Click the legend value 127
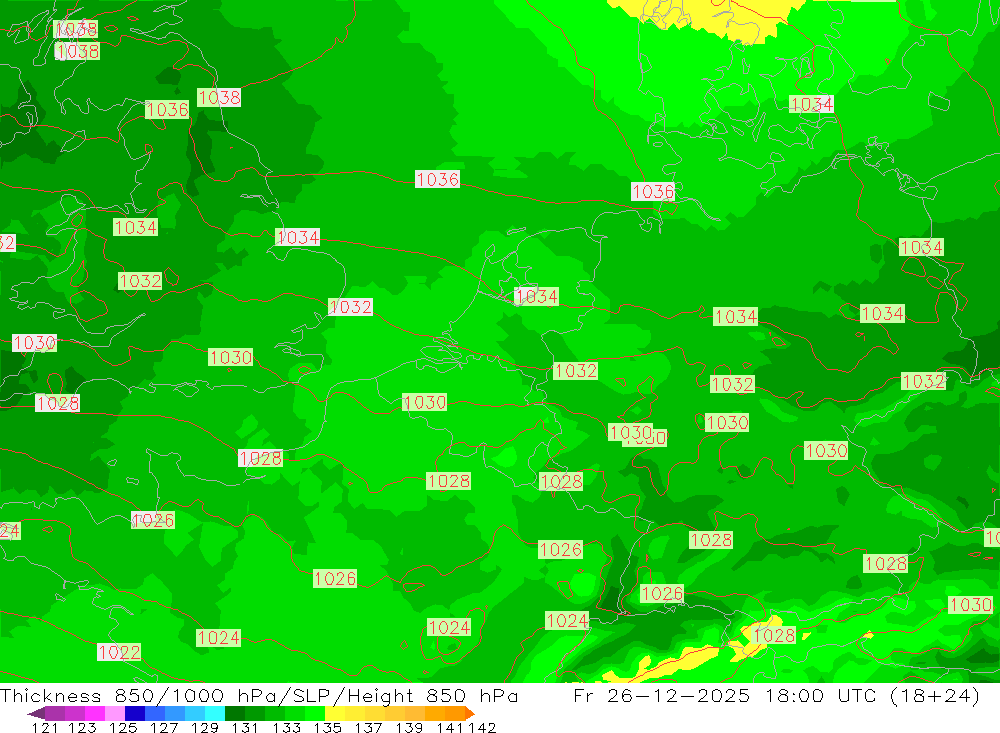Image resolution: width=1000 pixels, height=733 pixels. [x=164, y=727]
